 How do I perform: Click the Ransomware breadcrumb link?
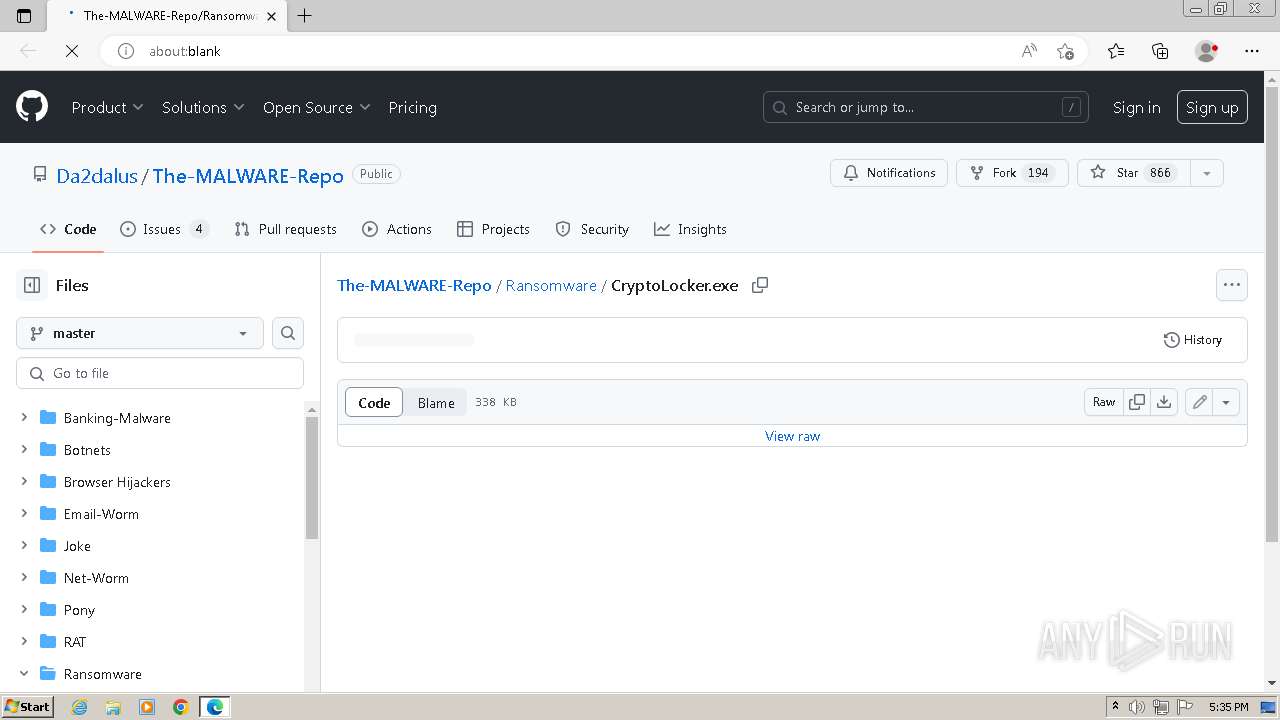tap(551, 285)
